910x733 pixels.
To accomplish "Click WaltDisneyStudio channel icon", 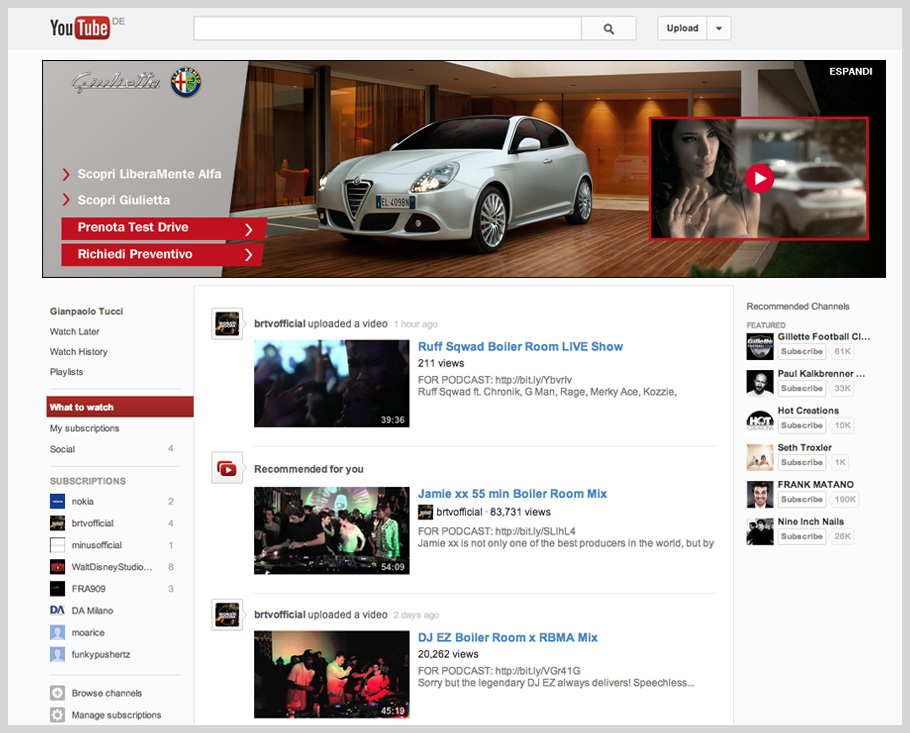I will (x=57, y=567).
